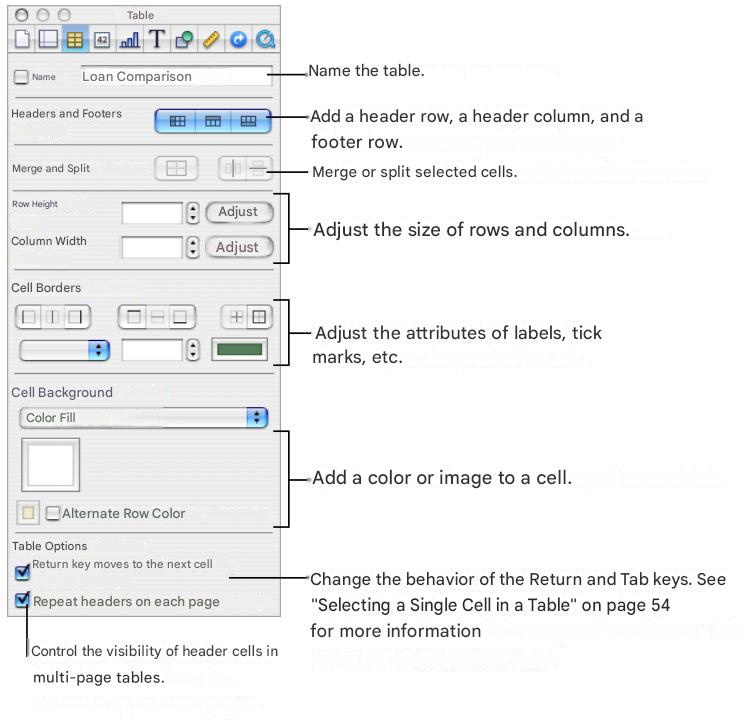Open the Text inspector tab
This screenshot has height=722, width=748.
156,39
